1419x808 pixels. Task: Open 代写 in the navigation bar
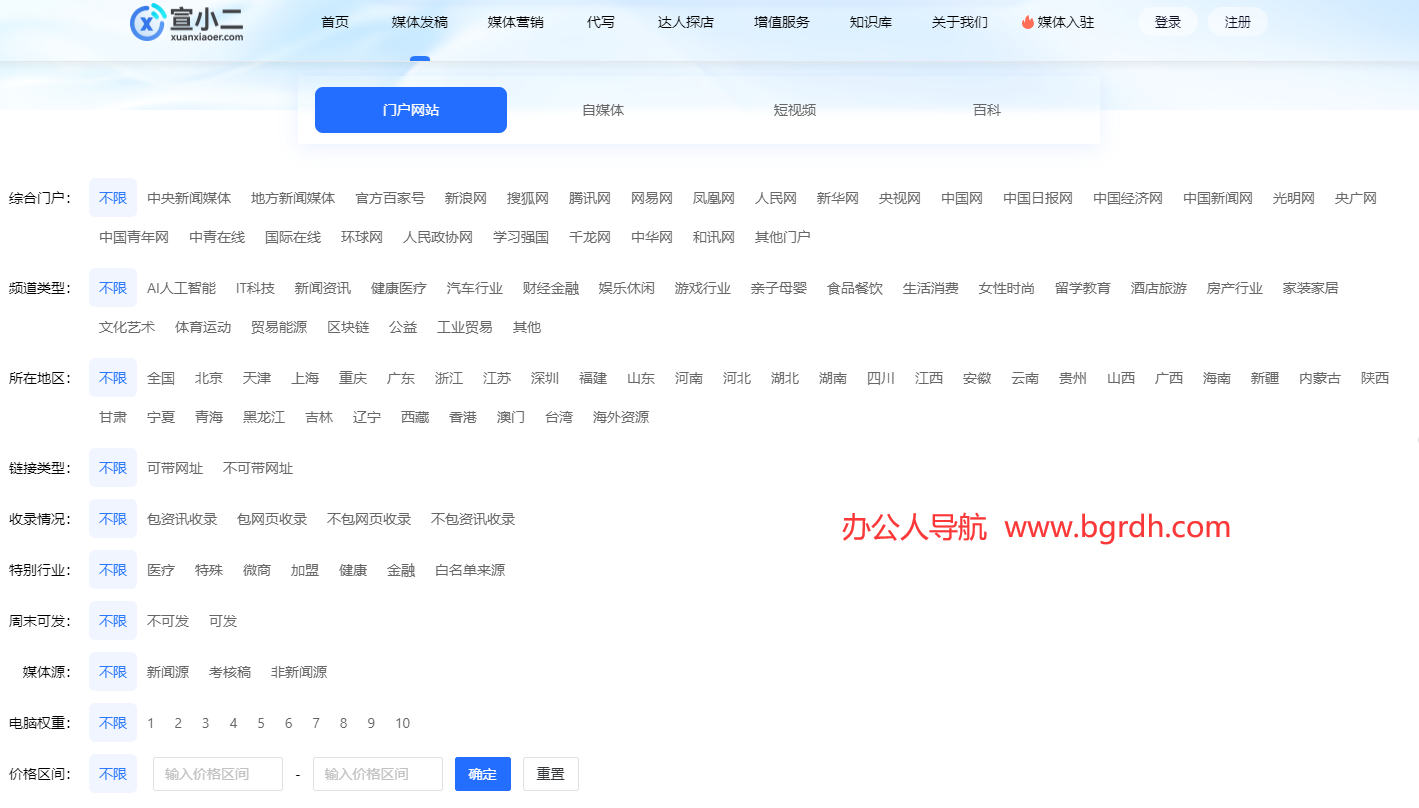pyautogui.click(x=601, y=22)
